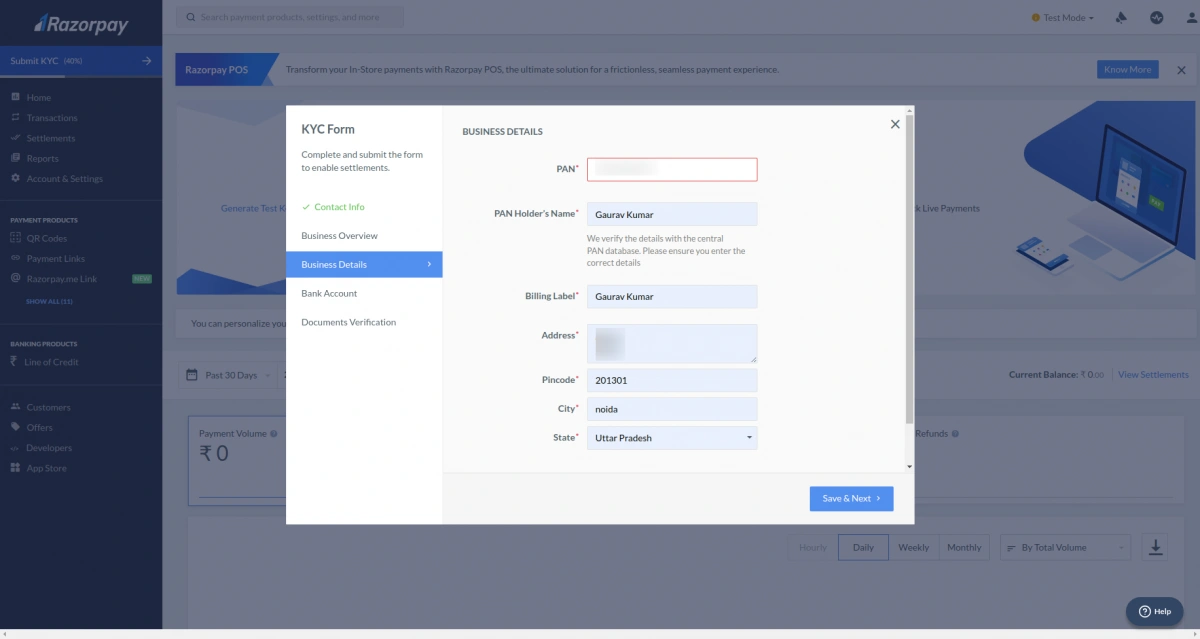Switch to the Weekly chart tab
Image resolution: width=1200 pixels, height=639 pixels.
point(913,547)
